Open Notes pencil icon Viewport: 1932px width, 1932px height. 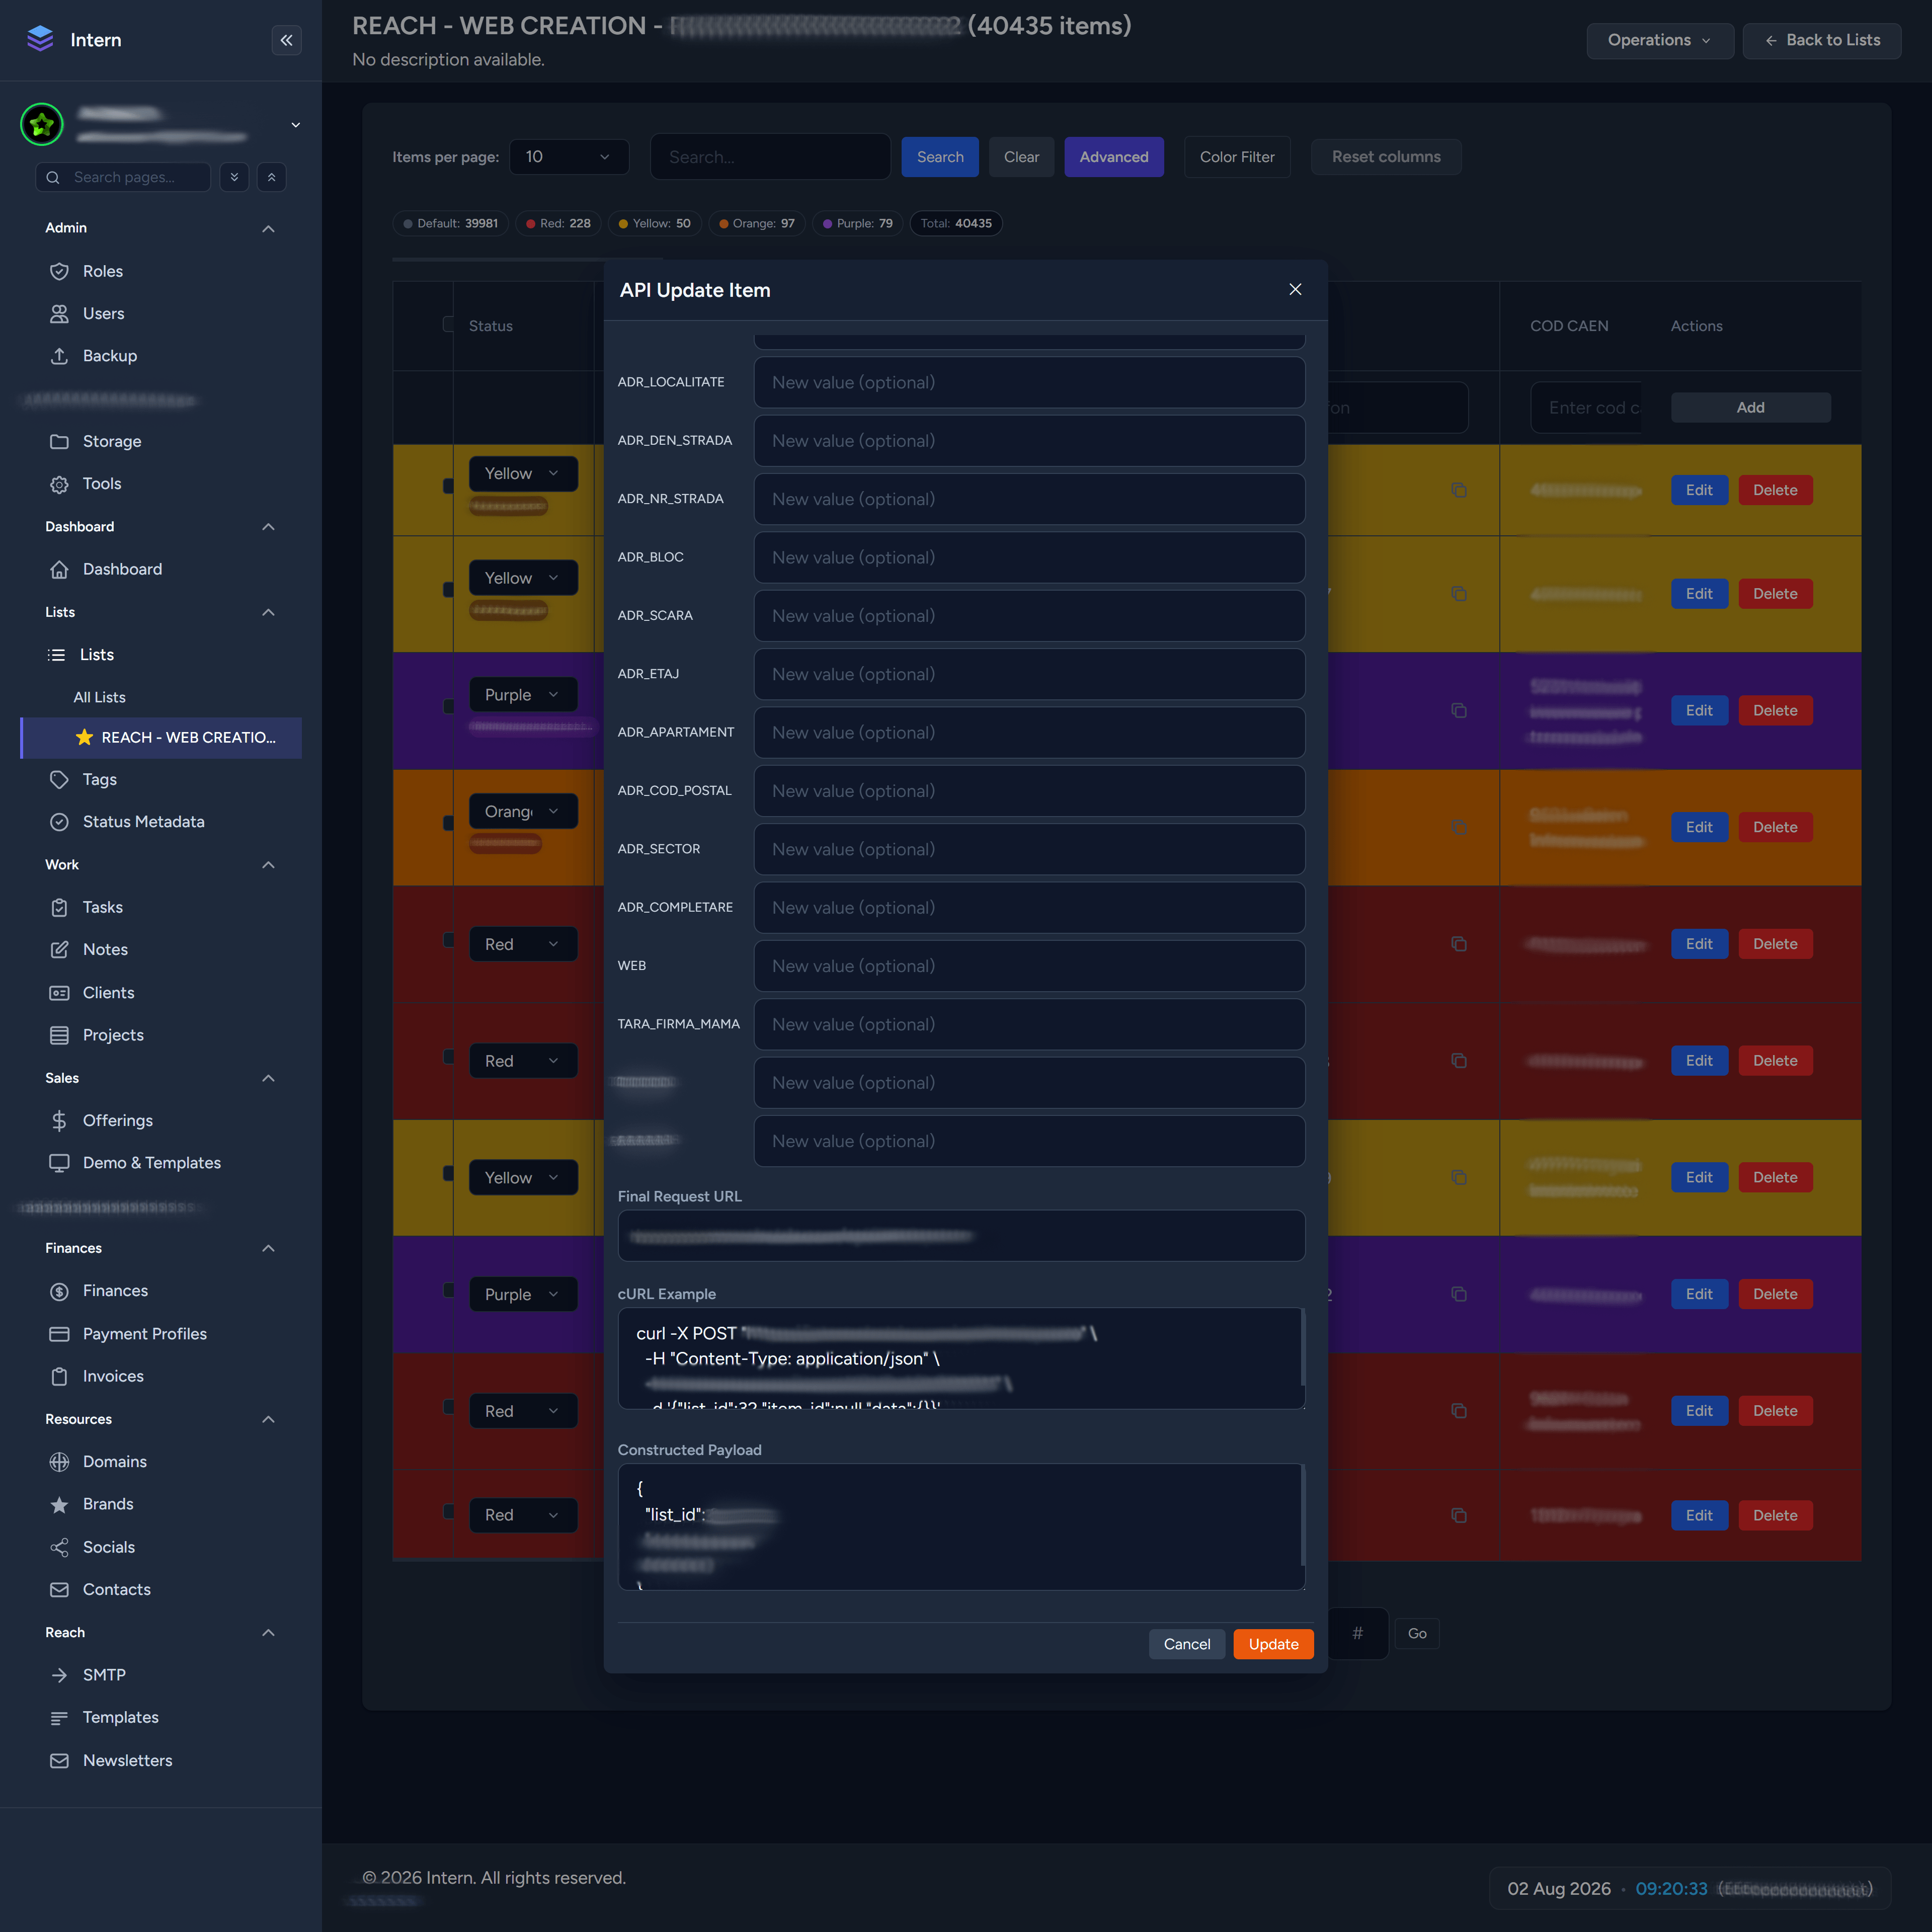[x=59, y=949]
